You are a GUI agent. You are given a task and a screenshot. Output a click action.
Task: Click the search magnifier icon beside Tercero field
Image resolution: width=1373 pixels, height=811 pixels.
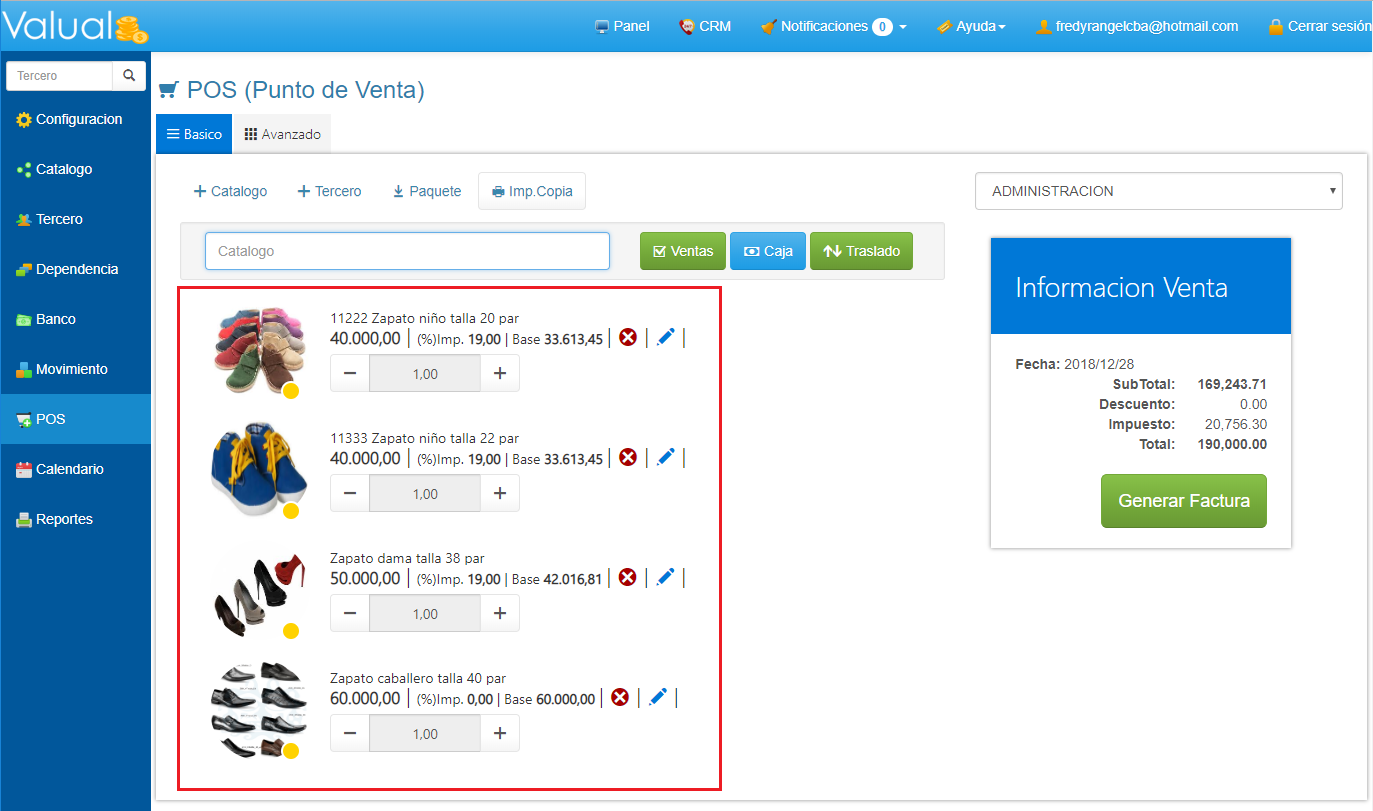pos(128,76)
